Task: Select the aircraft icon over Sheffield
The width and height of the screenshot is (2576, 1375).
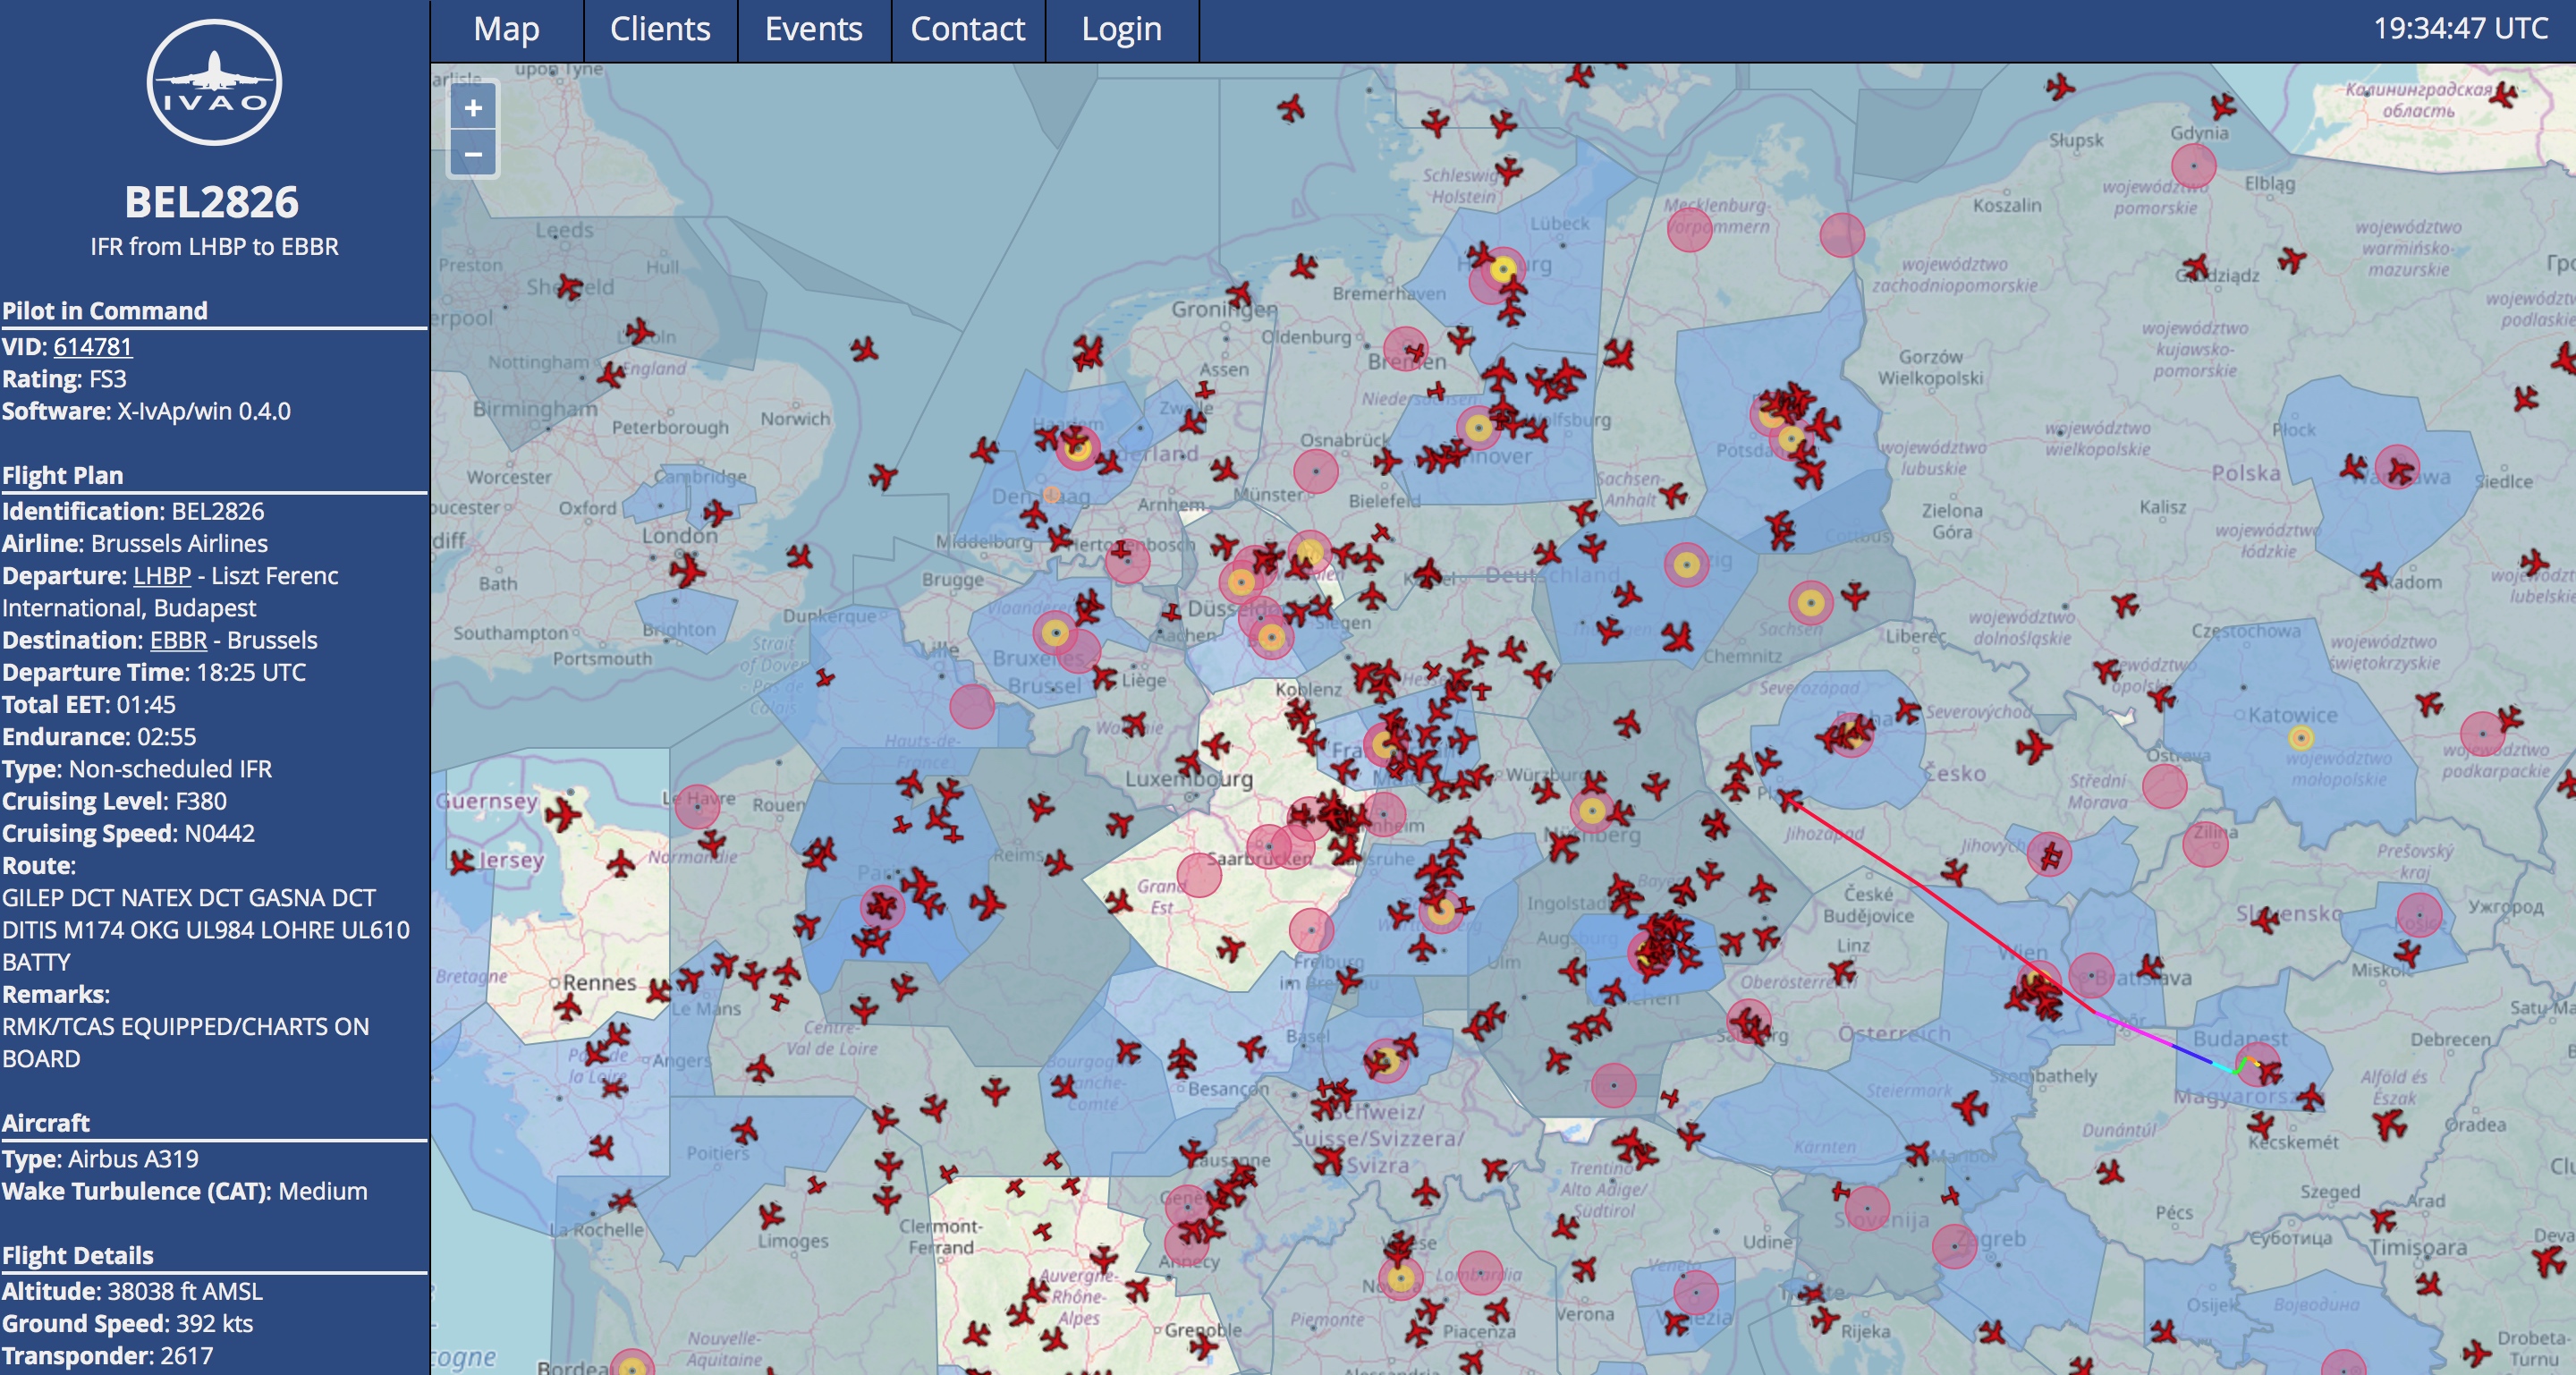Action: 569,288
